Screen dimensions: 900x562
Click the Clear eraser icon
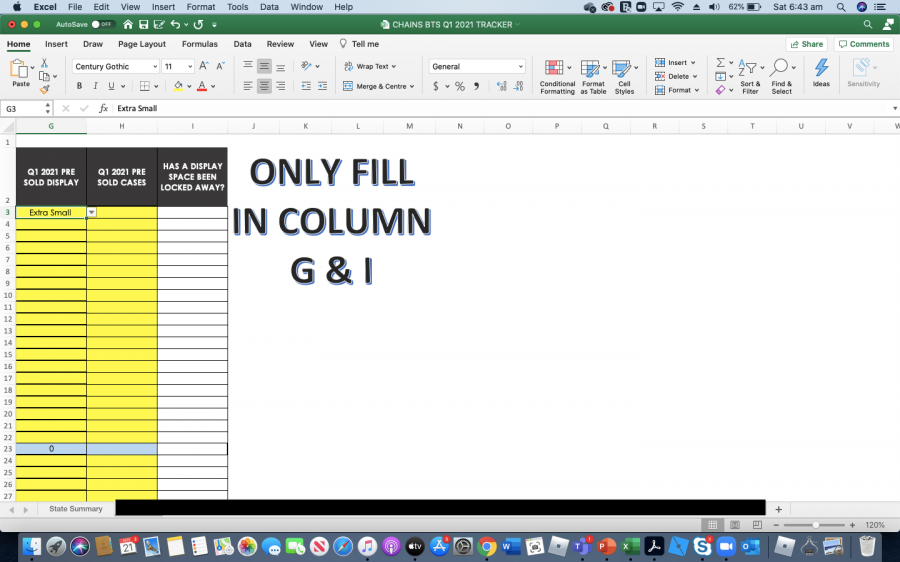point(720,90)
